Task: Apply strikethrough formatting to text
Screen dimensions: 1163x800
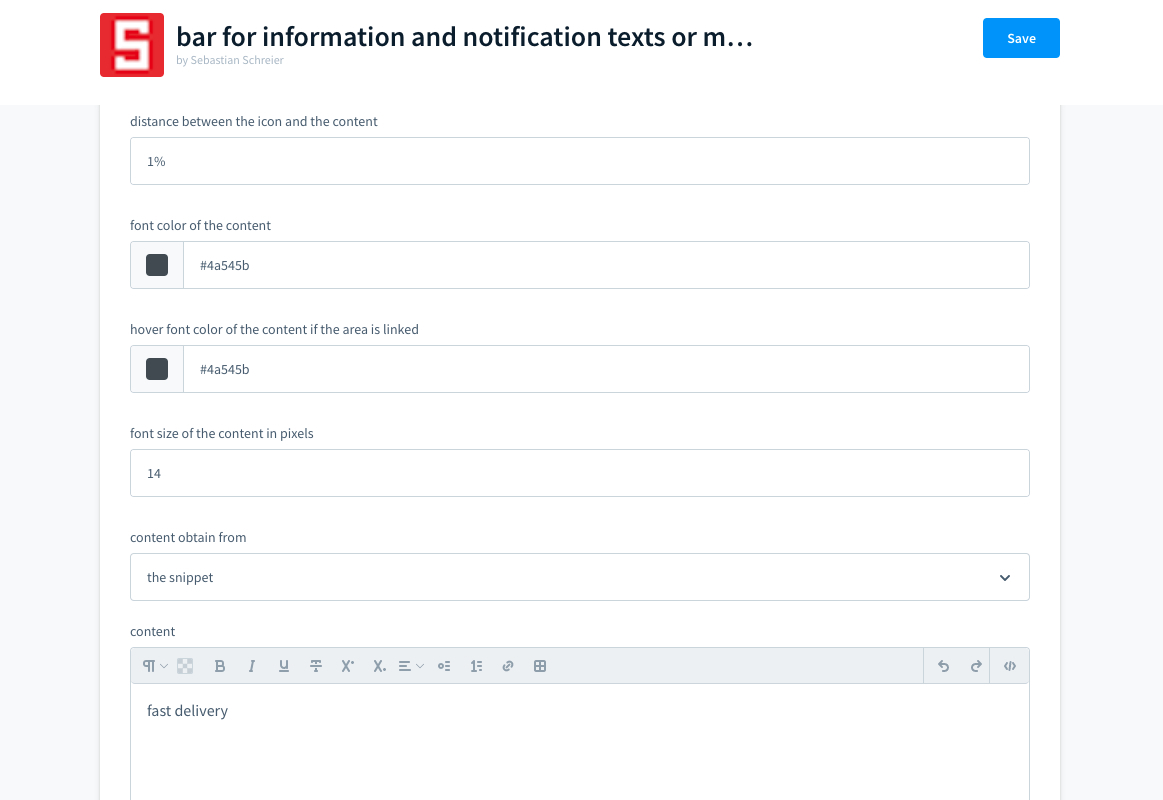Action: pyautogui.click(x=316, y=666)
